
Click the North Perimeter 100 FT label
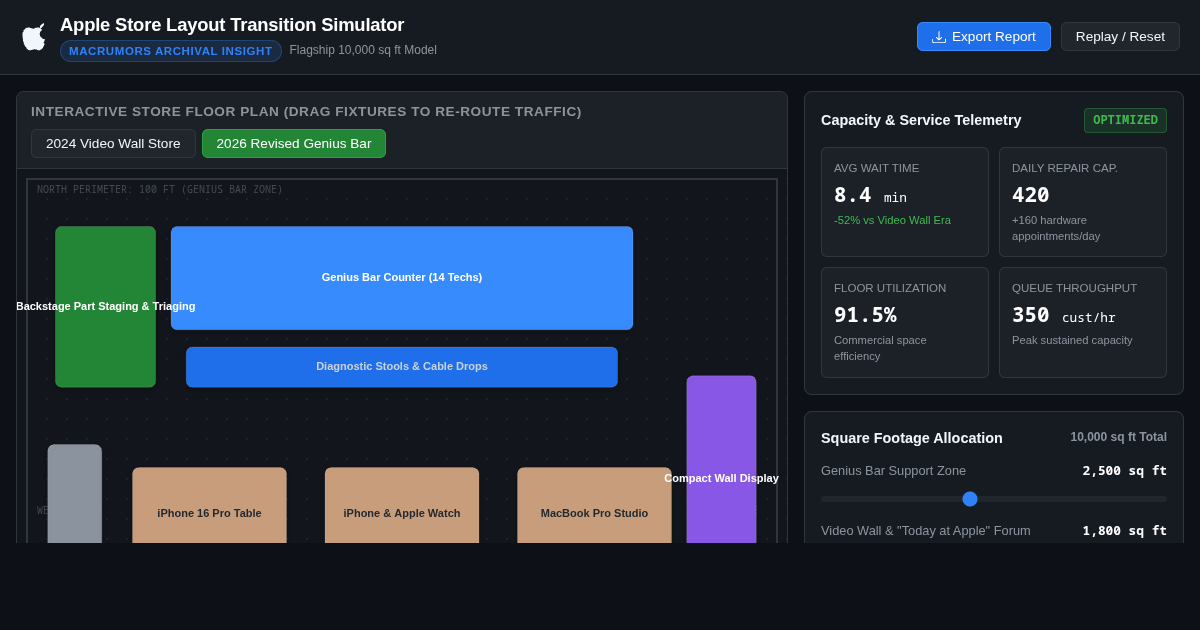[x=160, y=190]
